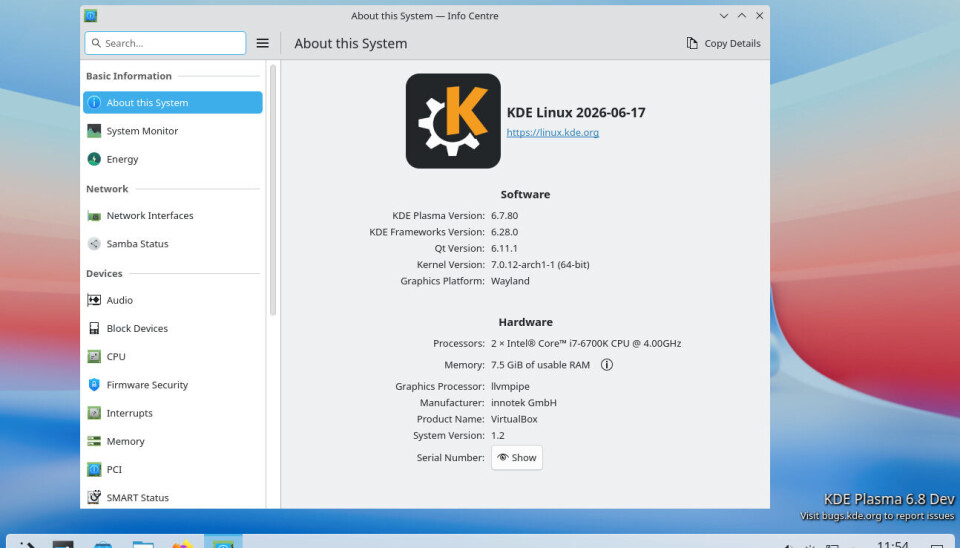960x548 pixels.
Task: Click the KDE Plasma Version value 6.7.80
Action: click(x=504, y=216)
